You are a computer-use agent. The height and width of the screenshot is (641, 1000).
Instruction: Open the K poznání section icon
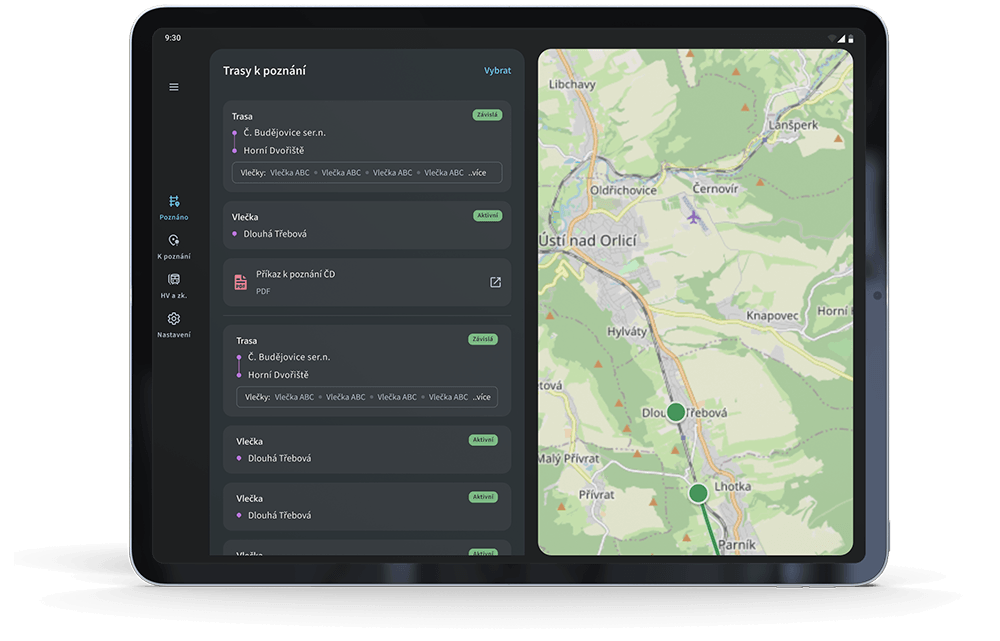174,241
